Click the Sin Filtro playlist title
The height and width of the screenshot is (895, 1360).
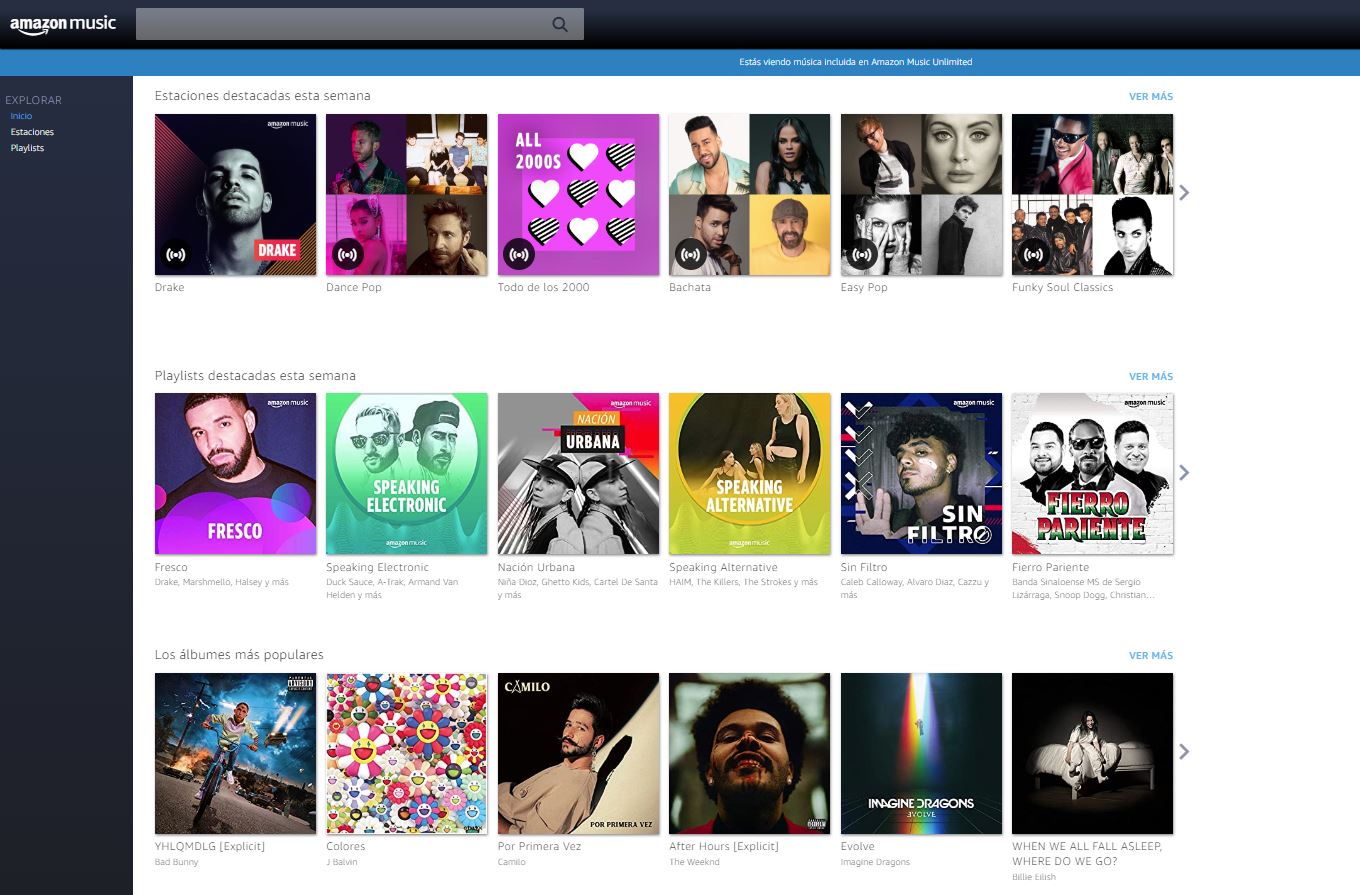point(864,567)
